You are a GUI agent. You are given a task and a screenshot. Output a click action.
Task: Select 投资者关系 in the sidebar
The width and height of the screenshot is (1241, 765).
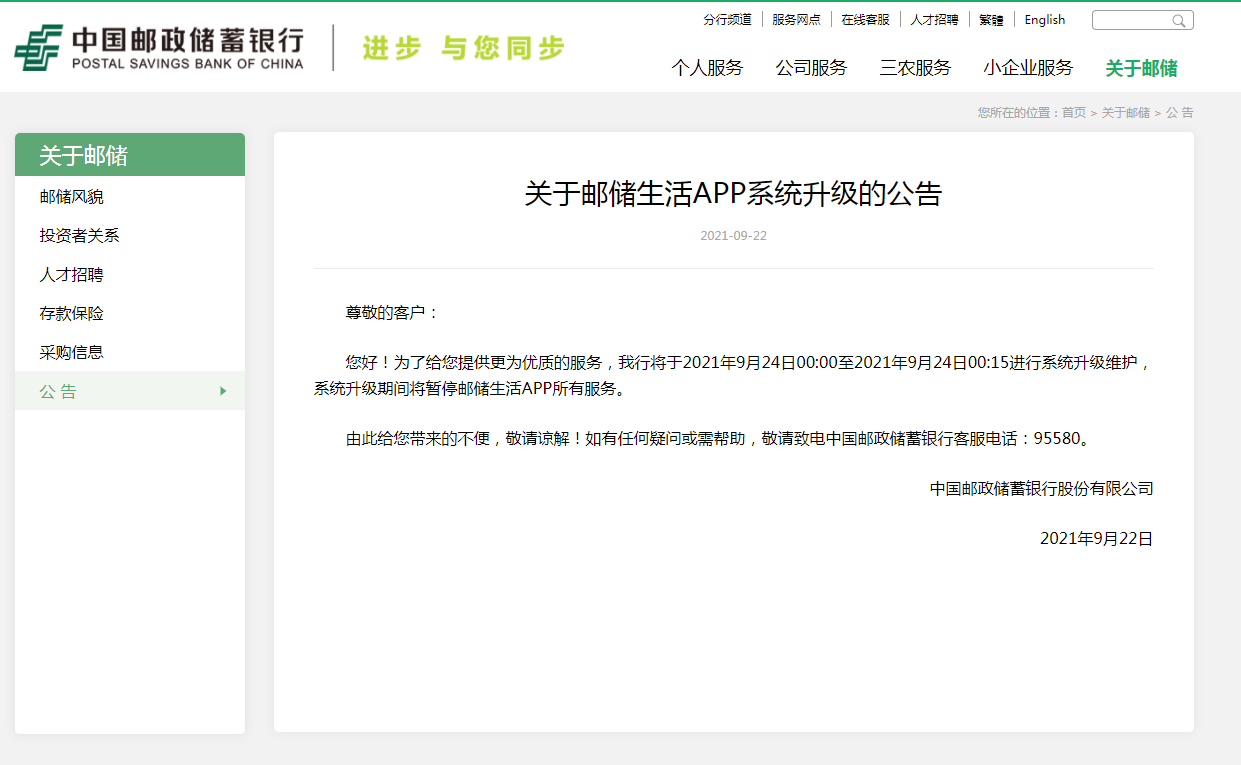click(x=80, y=236)
